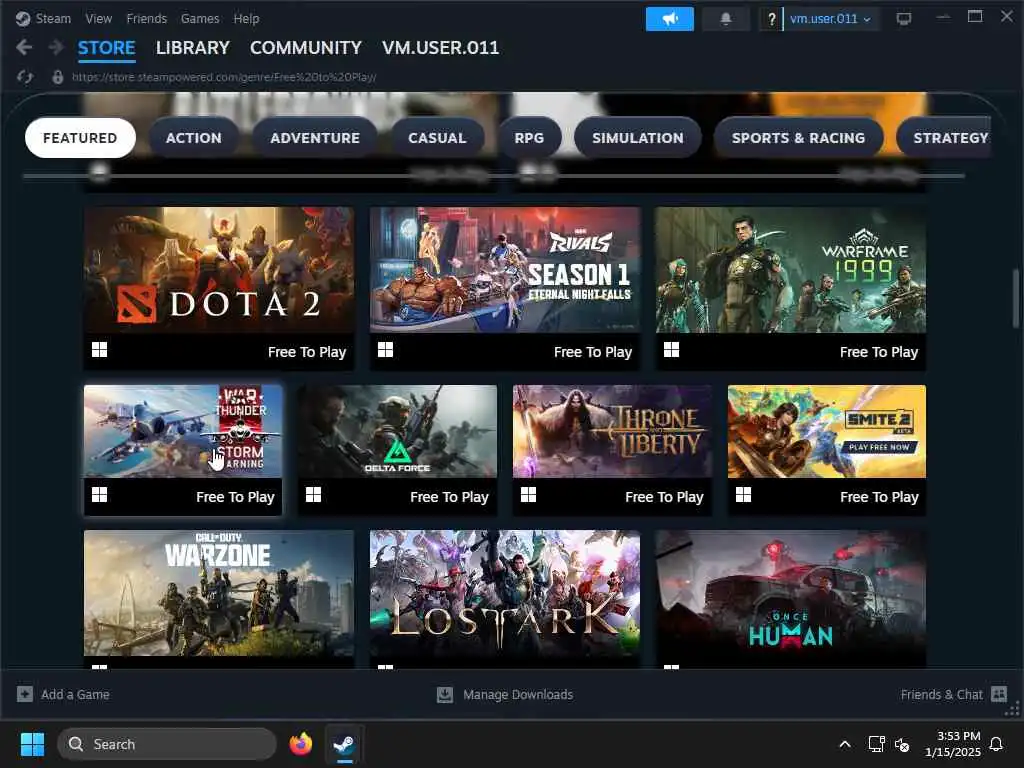Open the Windows notification bell

pyautogui.click(x=996, y=744)
